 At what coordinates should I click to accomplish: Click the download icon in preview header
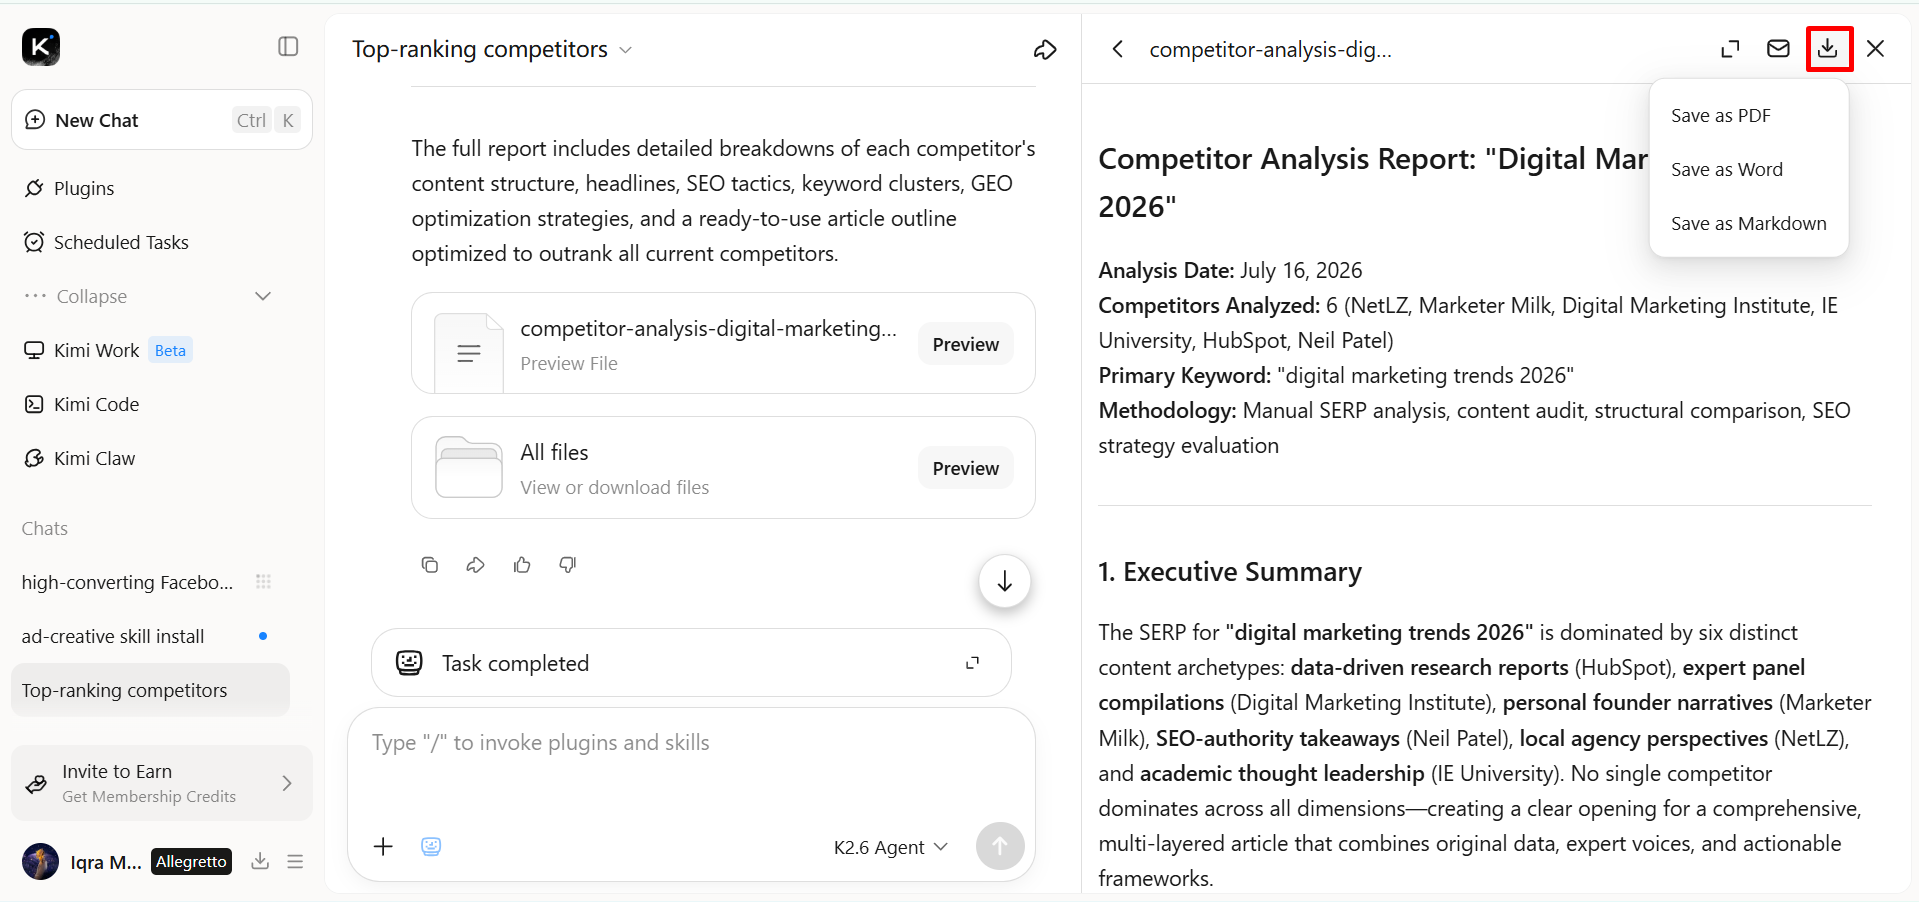coord(1828,49)
